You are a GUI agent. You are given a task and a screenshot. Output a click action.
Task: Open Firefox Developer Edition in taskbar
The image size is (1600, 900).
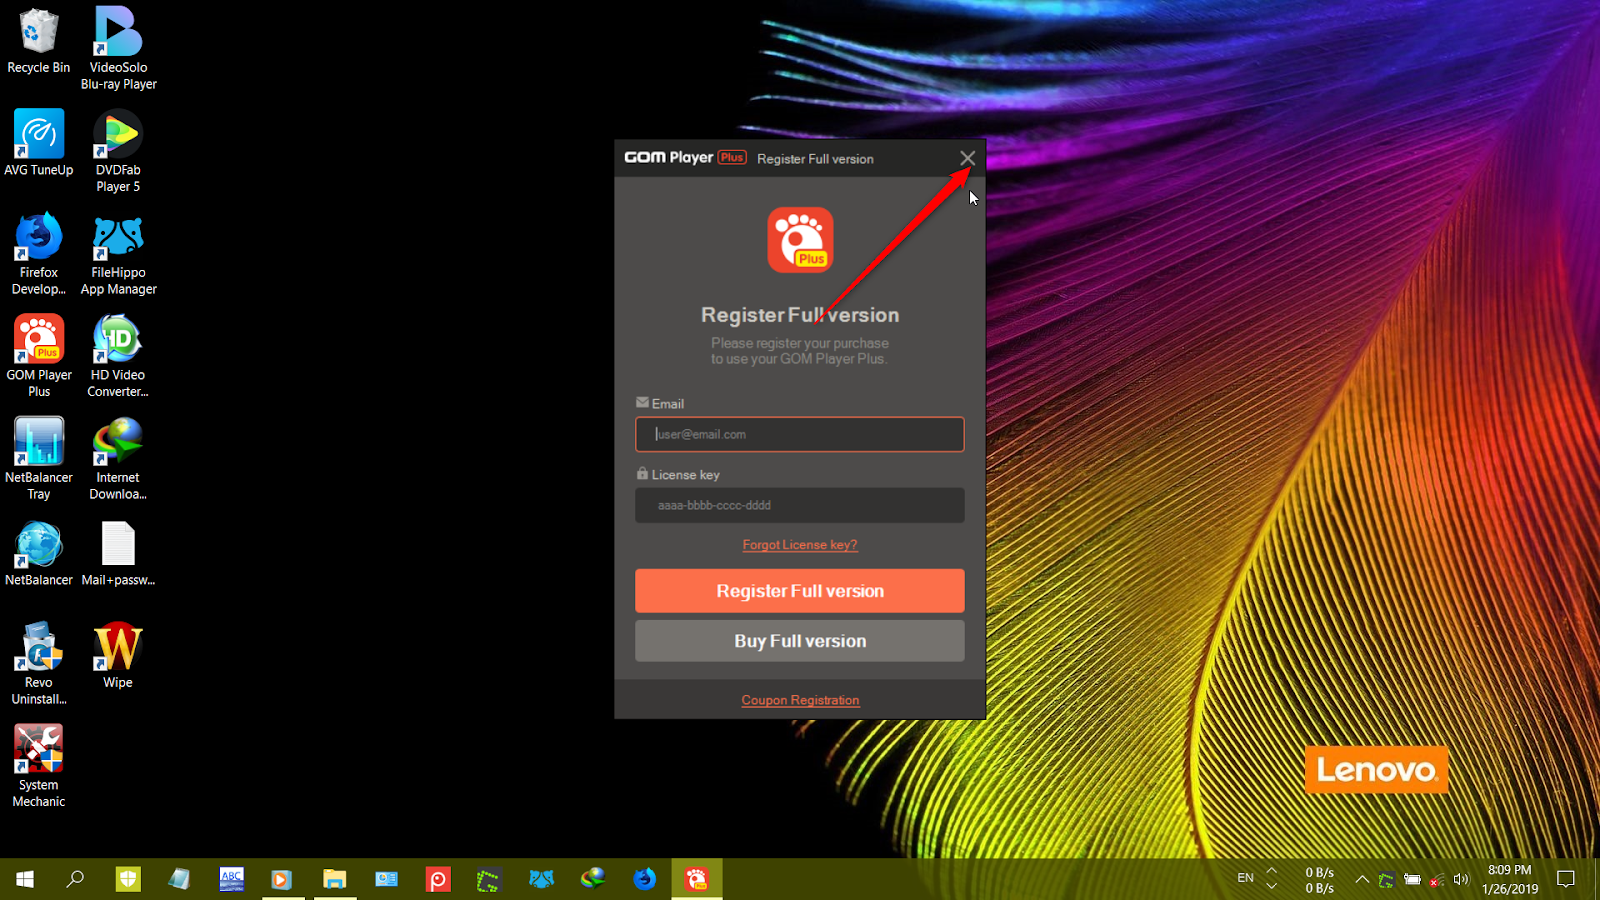[644, 879]
